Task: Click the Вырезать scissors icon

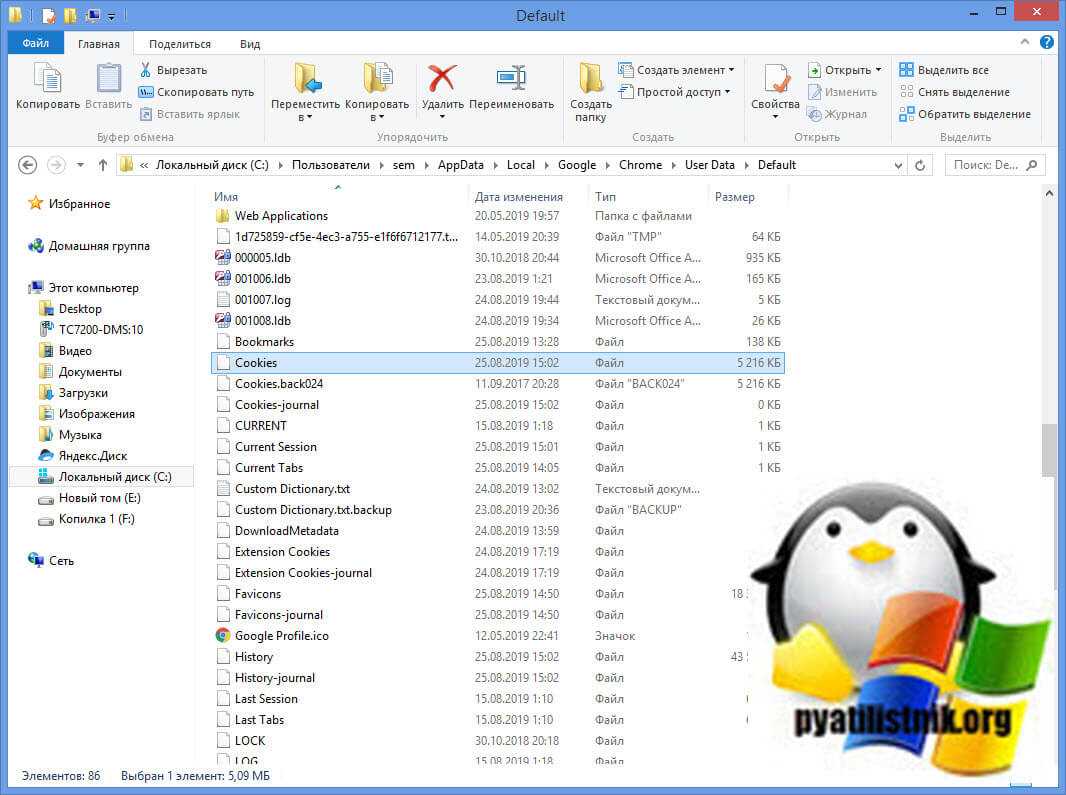Action: point(146,70)
